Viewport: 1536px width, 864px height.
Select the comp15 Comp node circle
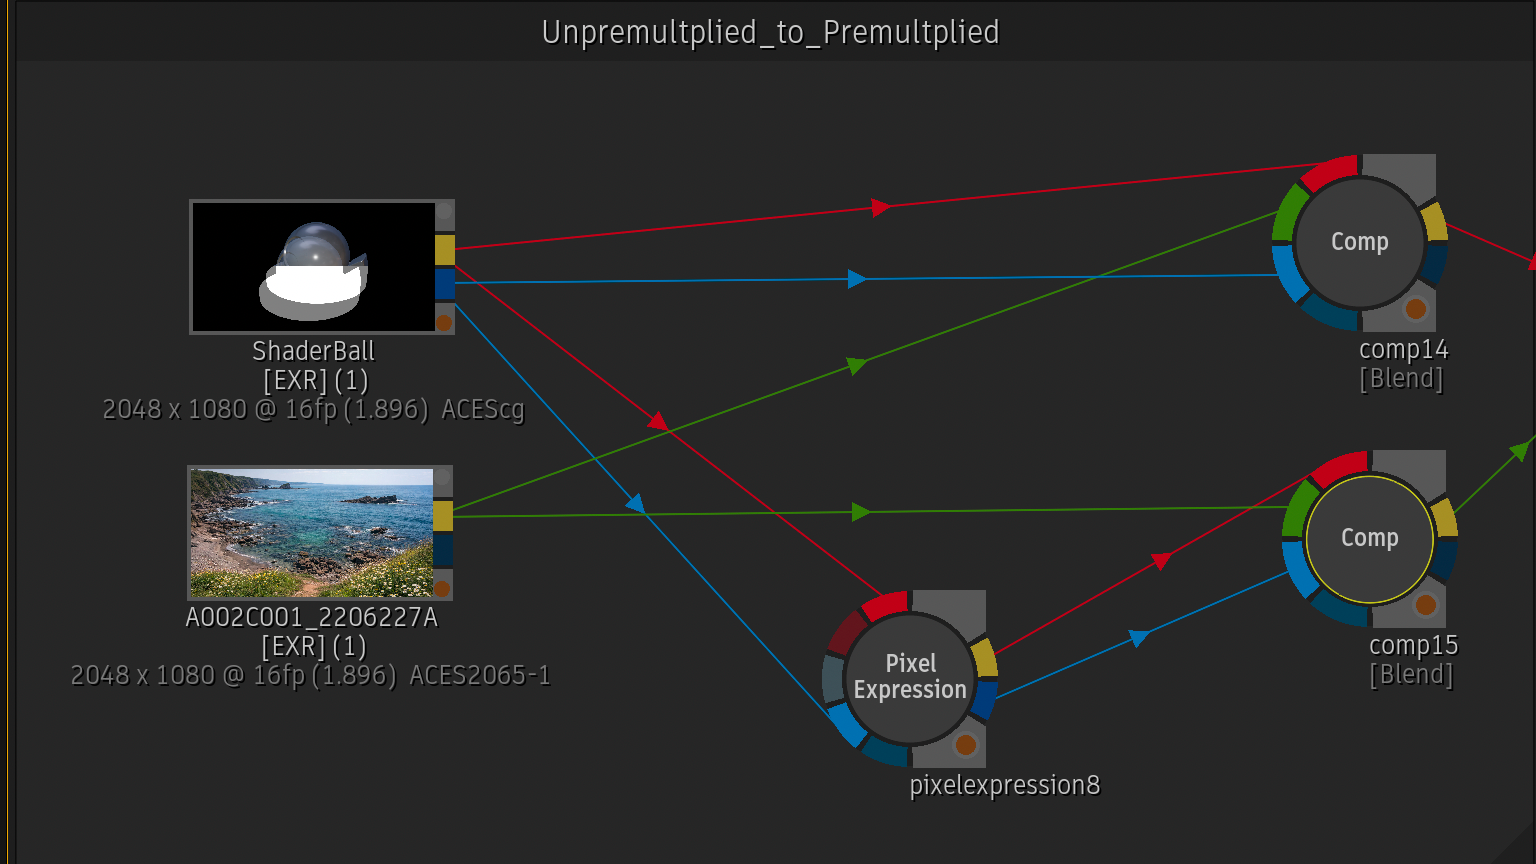tap(1369, 538)
